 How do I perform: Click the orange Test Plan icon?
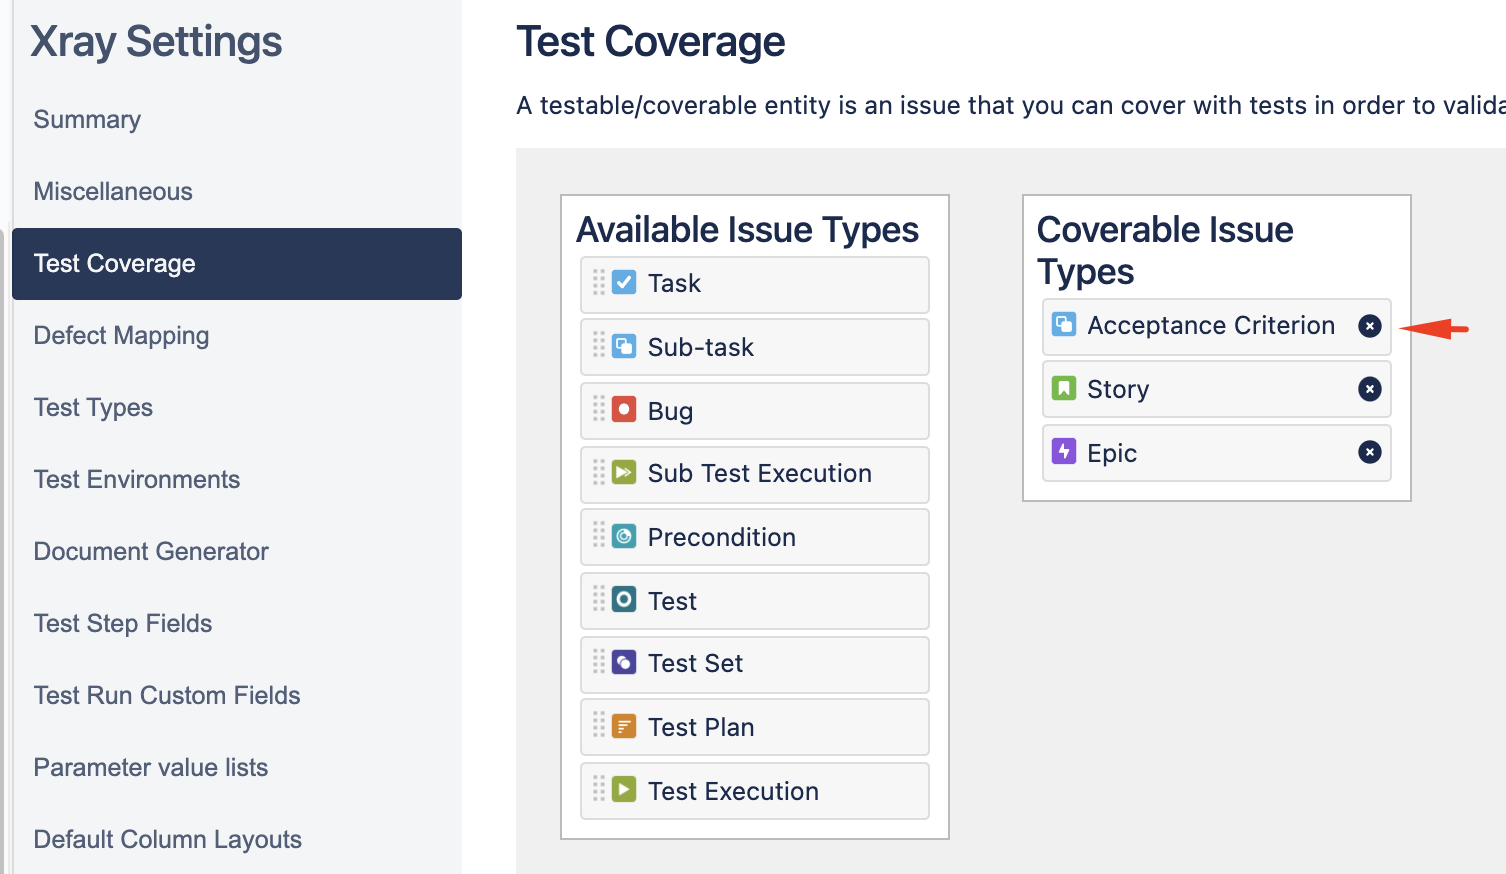point(624,726)
